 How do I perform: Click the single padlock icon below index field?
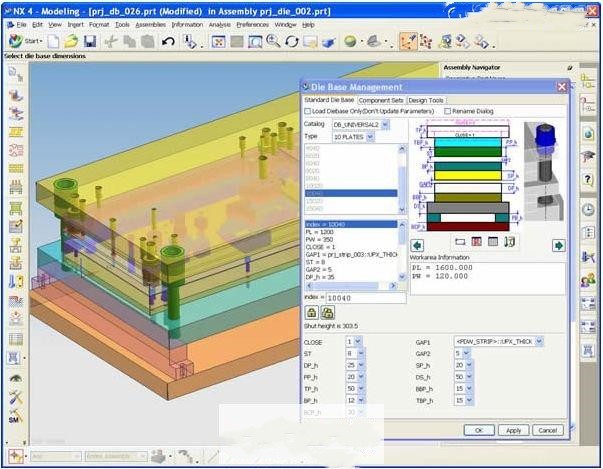(311, 312)
